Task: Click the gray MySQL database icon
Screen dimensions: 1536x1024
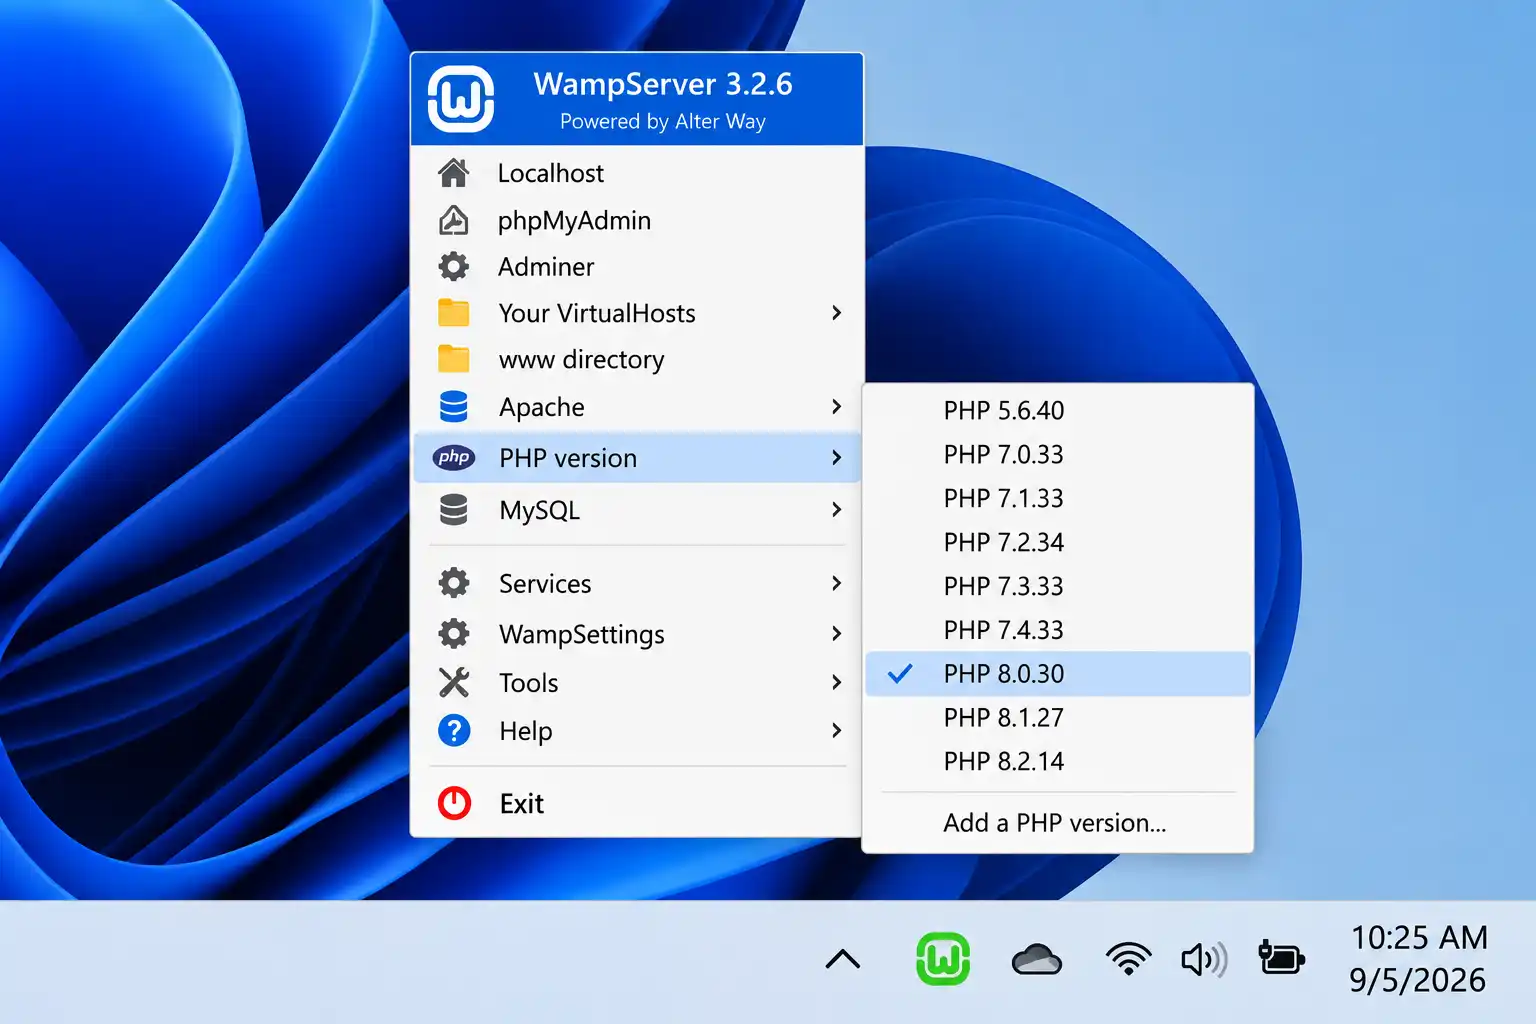Action: [454, 510]
